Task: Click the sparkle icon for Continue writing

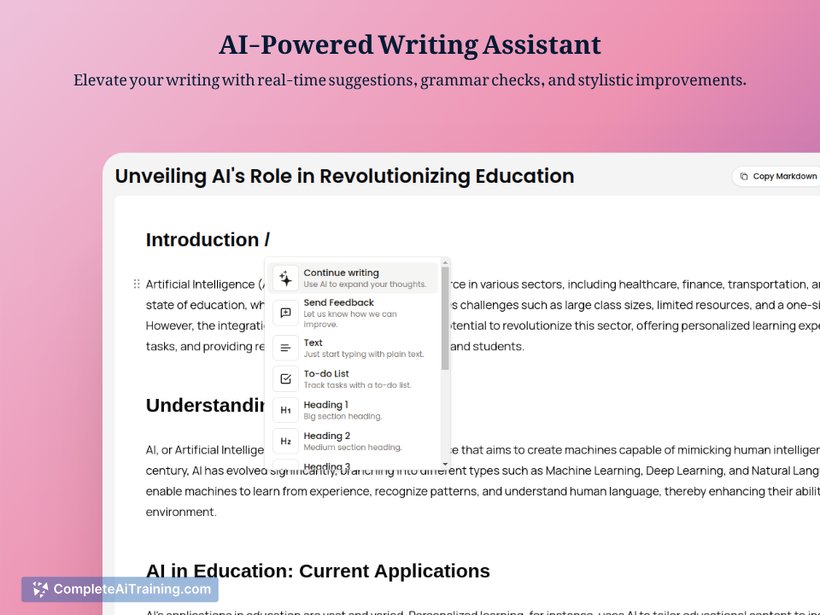Action: [285, 278]
